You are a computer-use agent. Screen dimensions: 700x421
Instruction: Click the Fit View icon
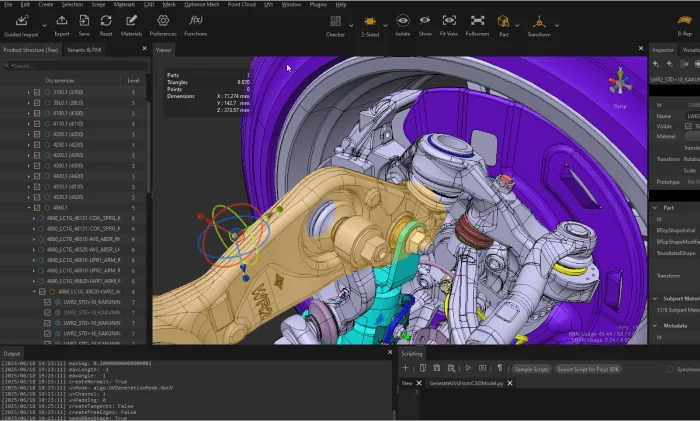449,20
